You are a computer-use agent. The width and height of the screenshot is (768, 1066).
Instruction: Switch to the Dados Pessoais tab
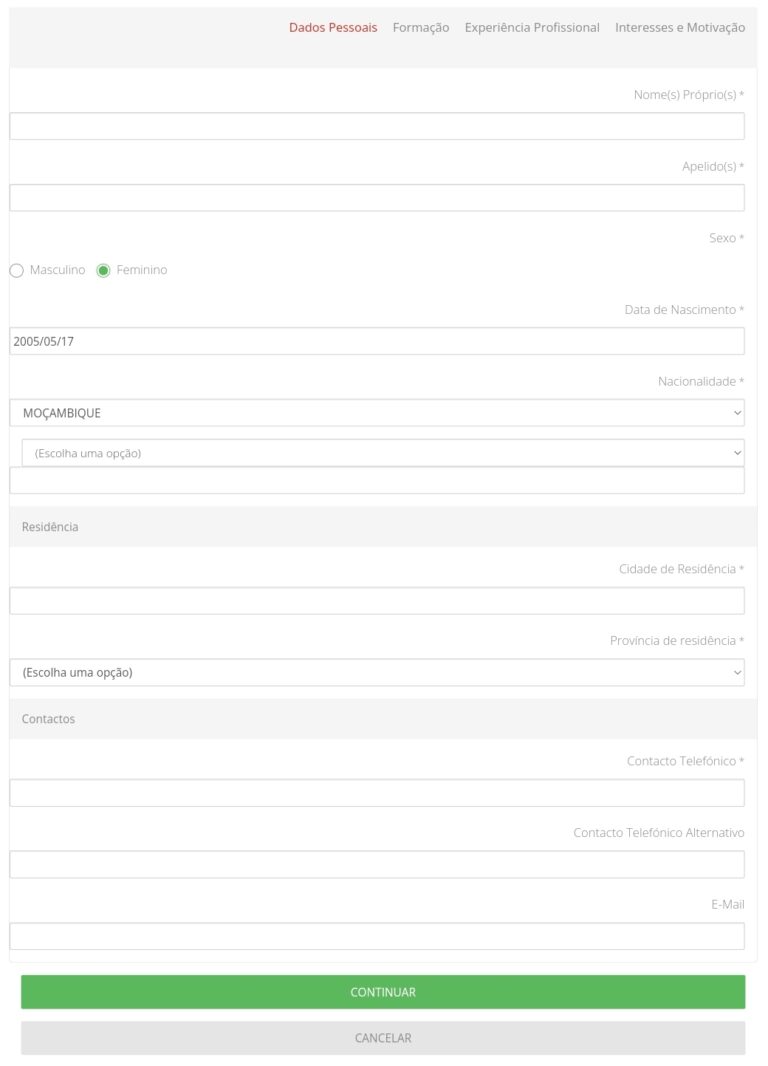tap(333, 28)
